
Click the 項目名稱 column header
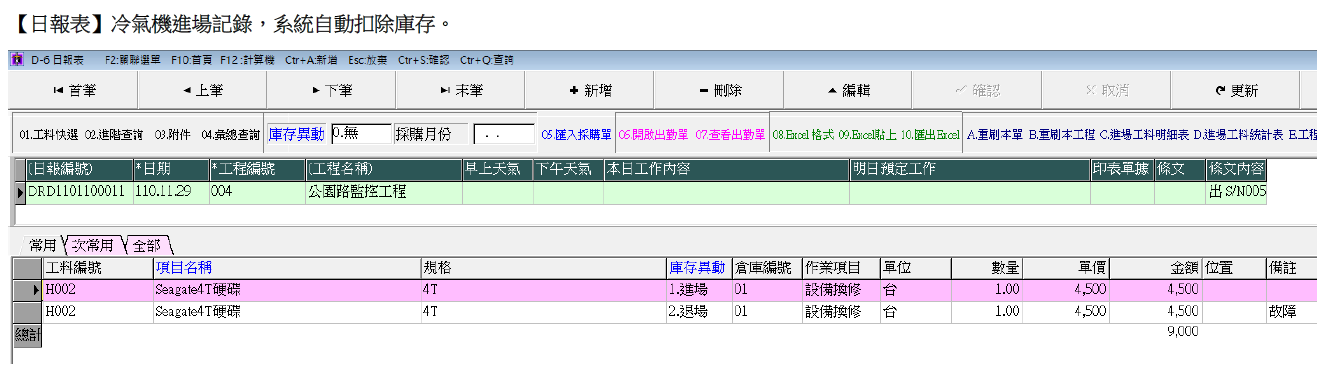click(x=286, y=268)
